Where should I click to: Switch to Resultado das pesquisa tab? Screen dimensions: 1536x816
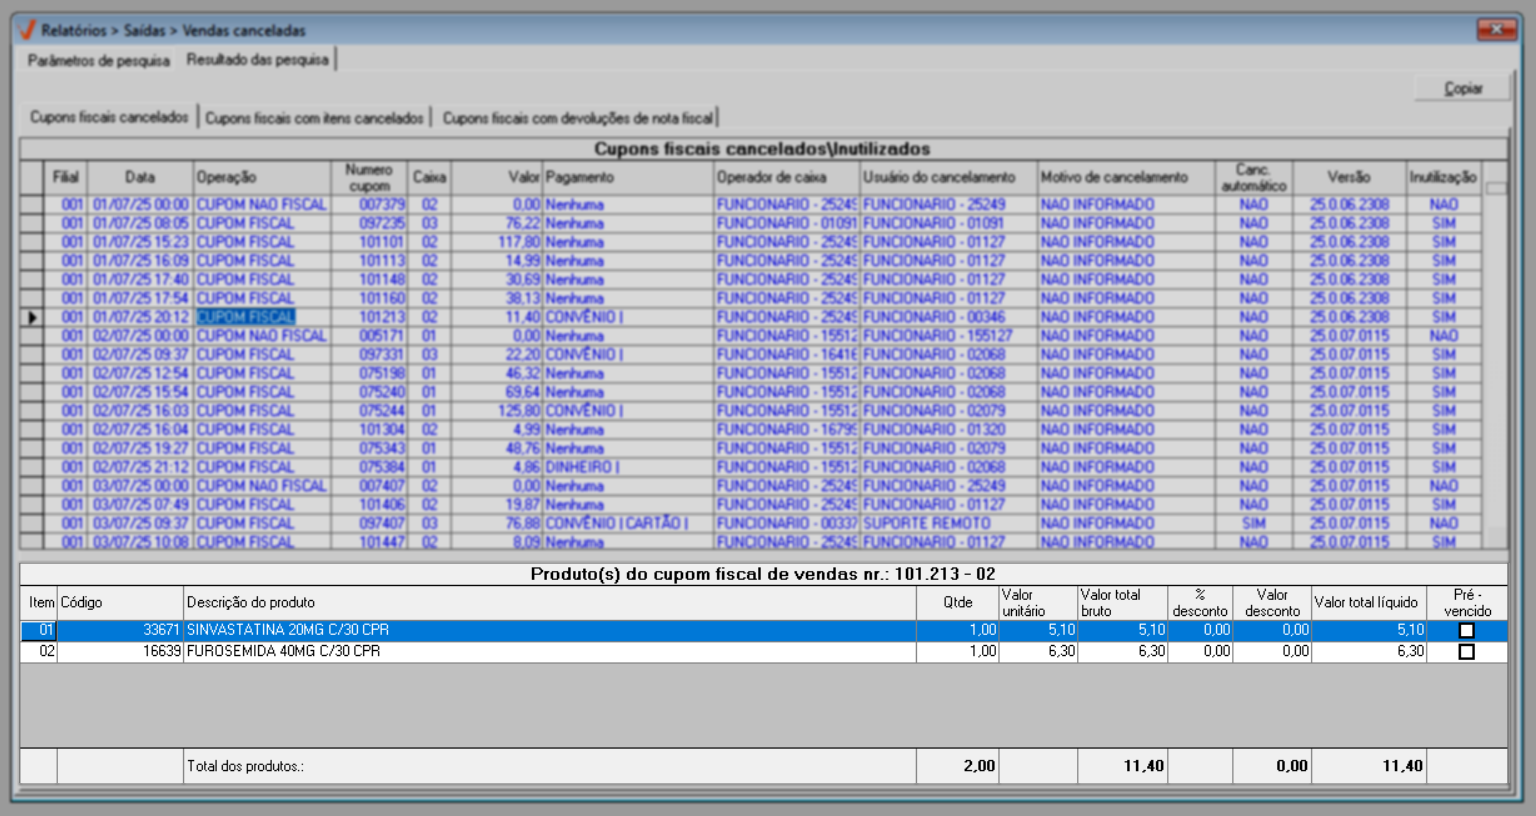click(257, 60)
